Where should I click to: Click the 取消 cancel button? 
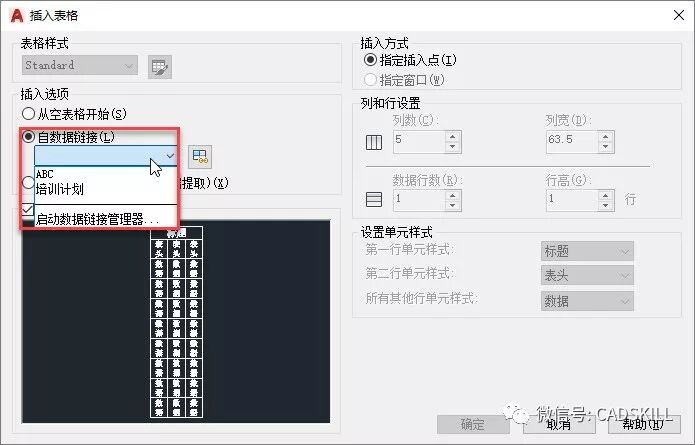(x=559, y=425)
